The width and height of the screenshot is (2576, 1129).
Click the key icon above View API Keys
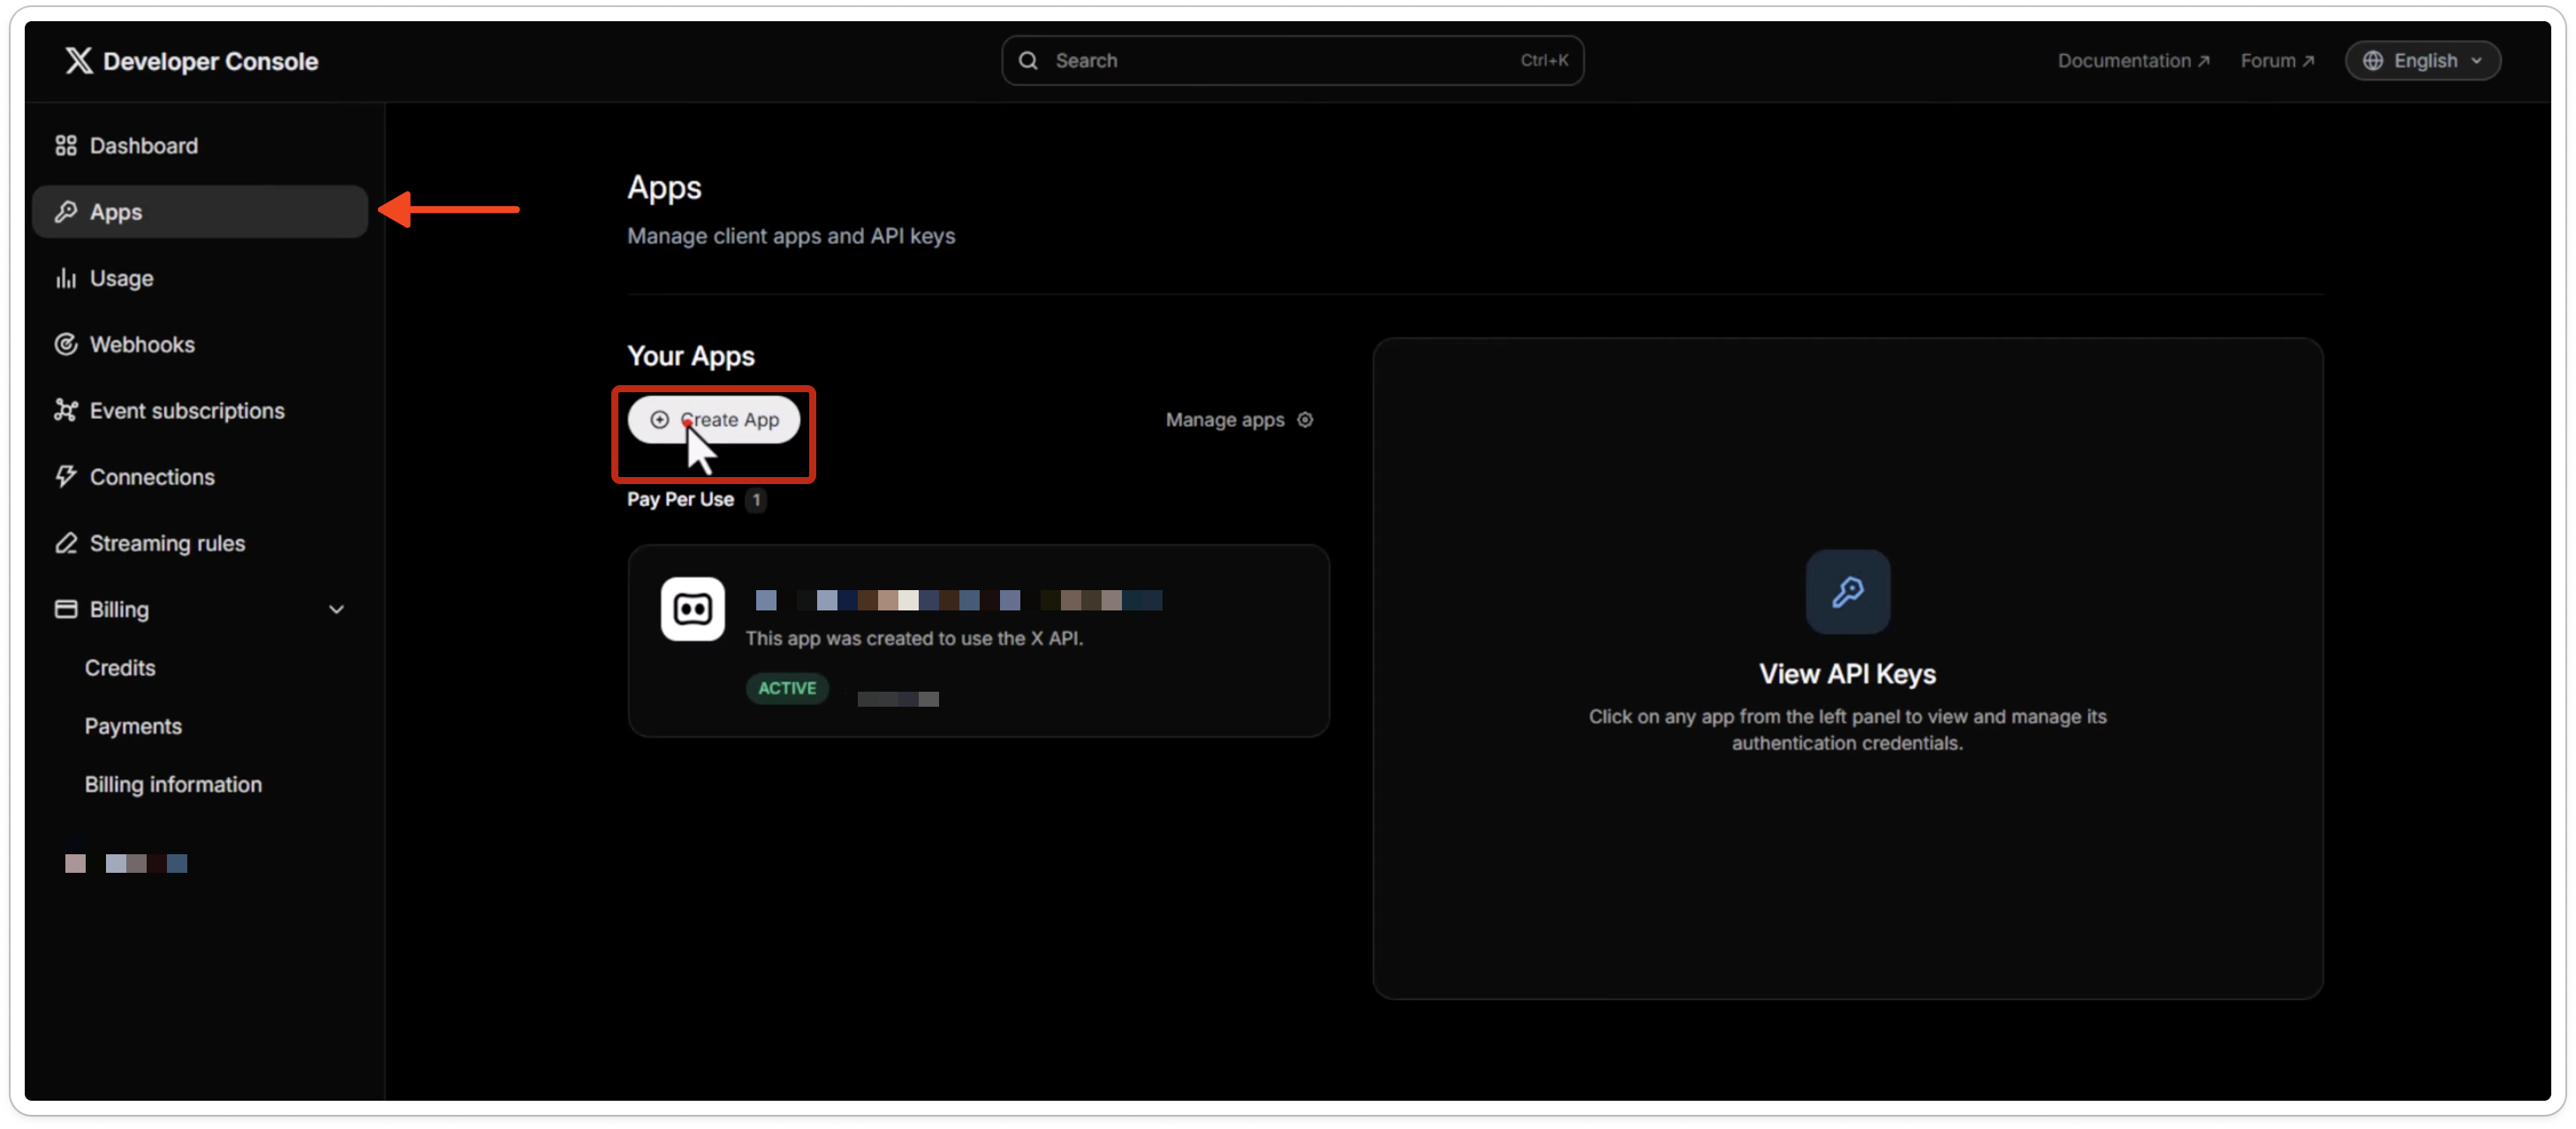[x=1847, y=591]
